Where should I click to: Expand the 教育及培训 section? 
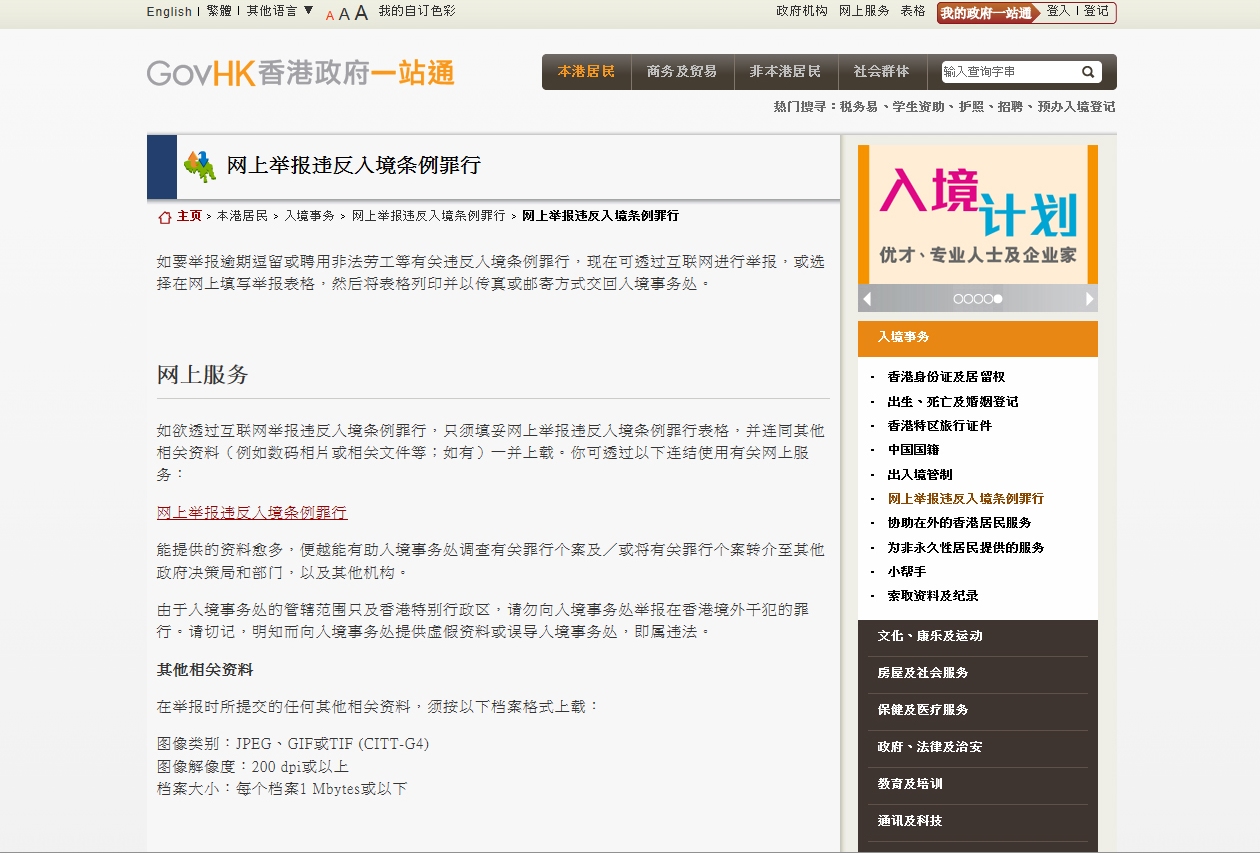[978, 784]
